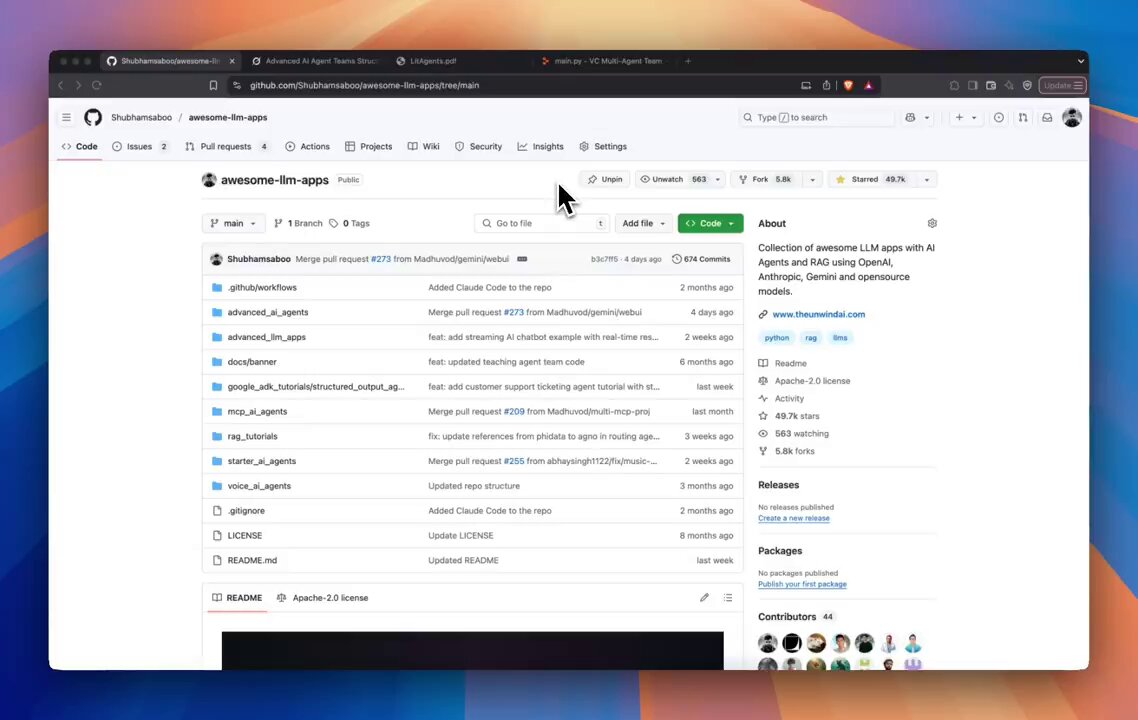The image size is (1138, 720).
Task: Click the browser wallet icon
Action: [991, 86]
